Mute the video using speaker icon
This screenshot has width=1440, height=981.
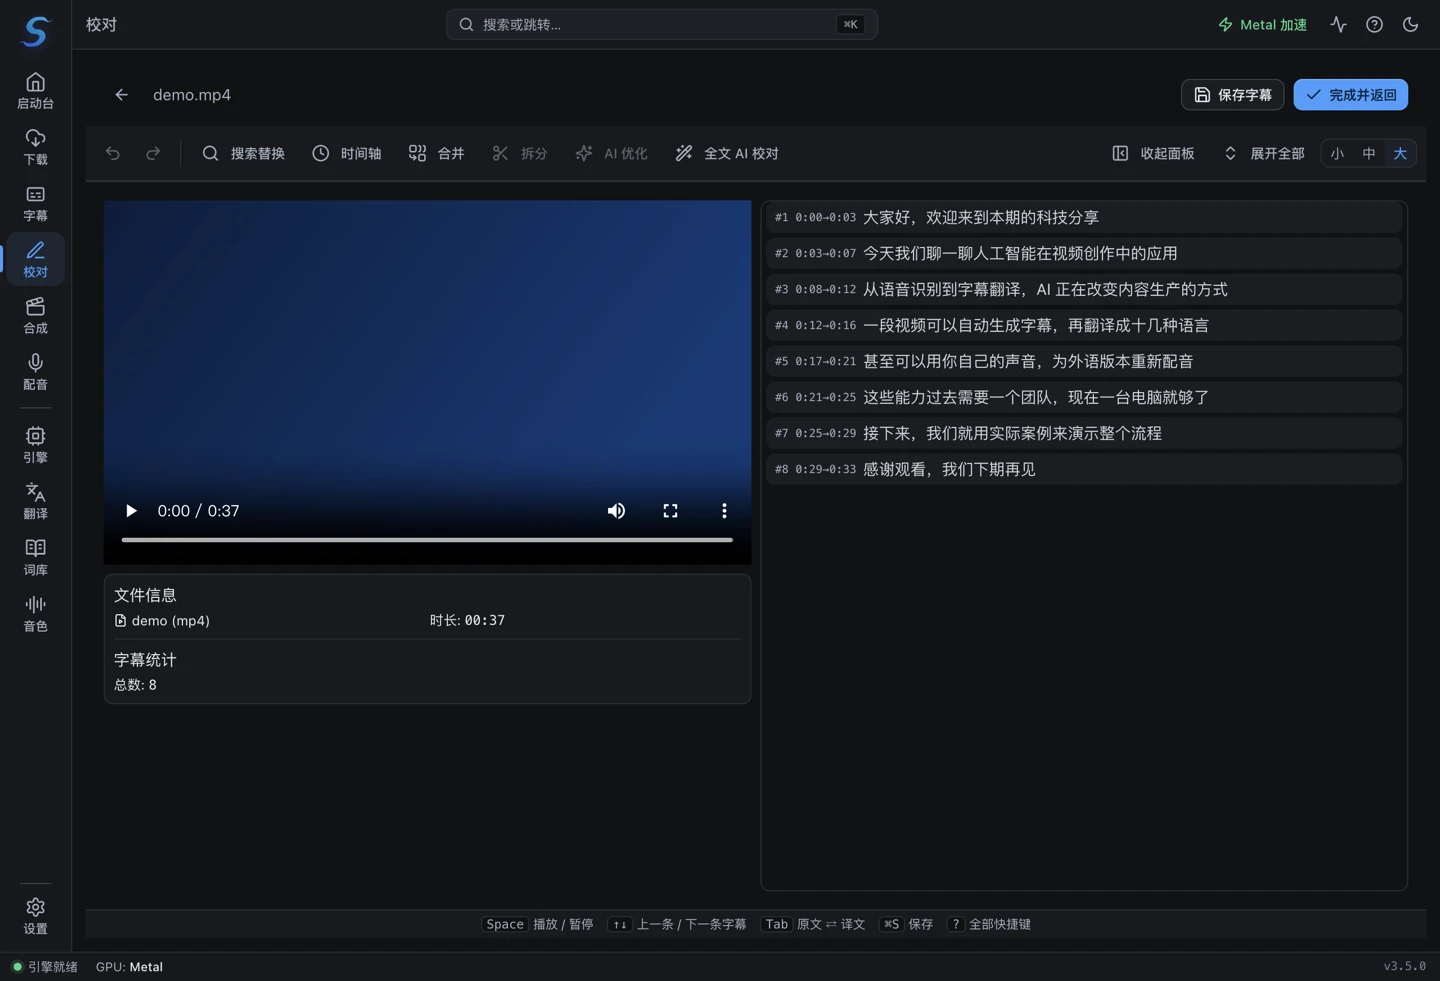tap(616, 511)
